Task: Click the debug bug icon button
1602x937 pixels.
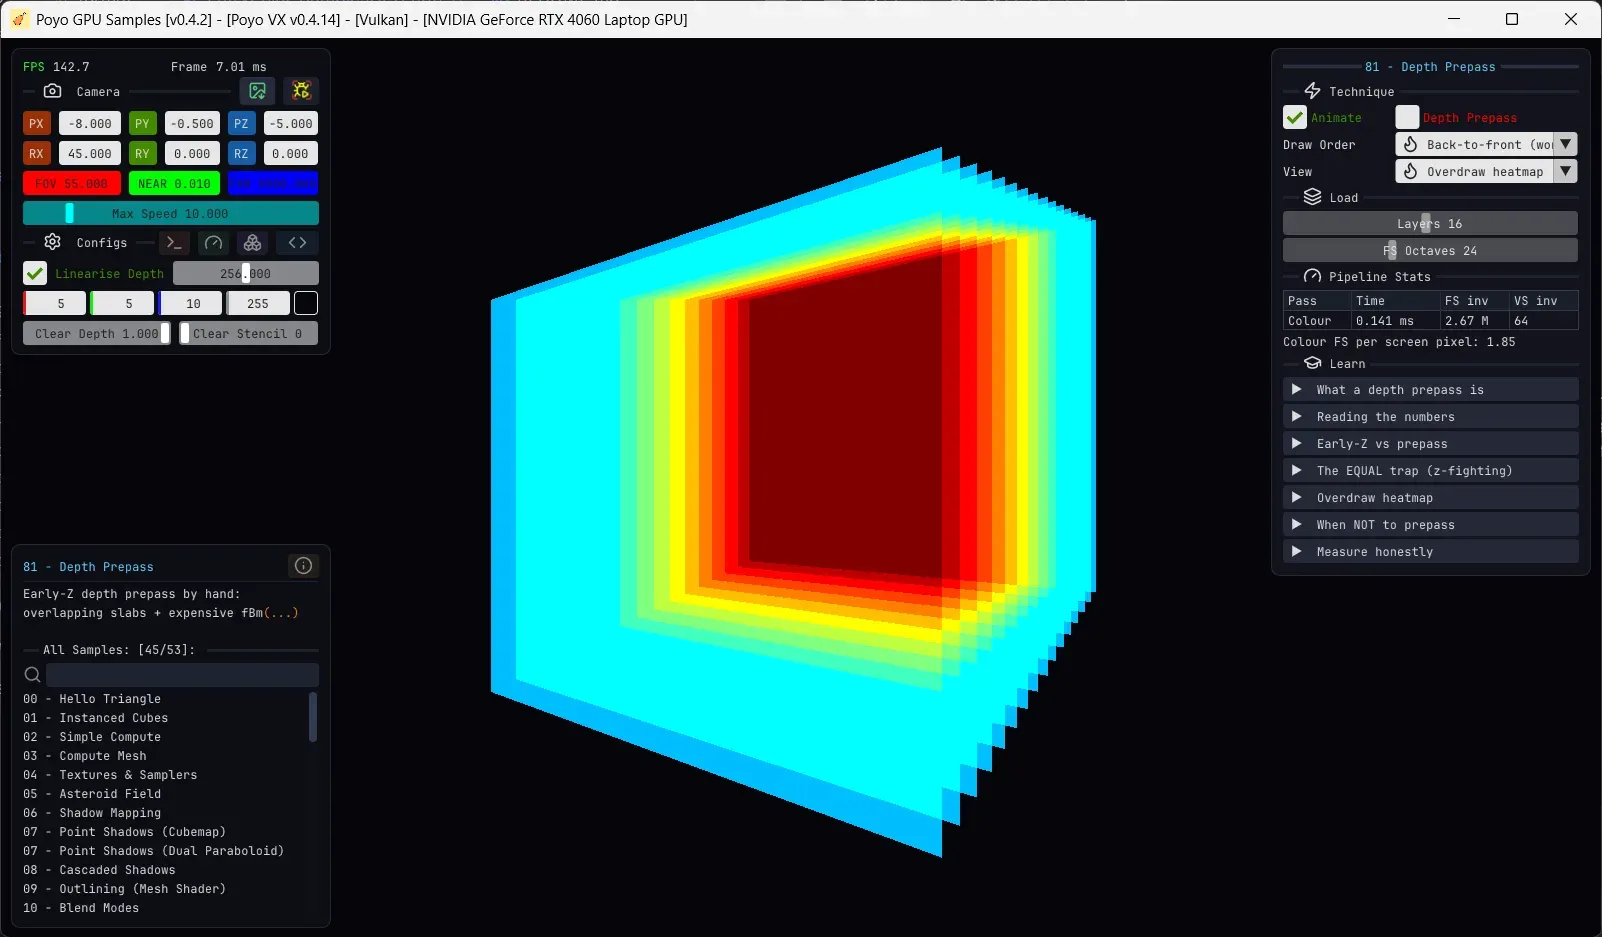Action: (301, 91)
